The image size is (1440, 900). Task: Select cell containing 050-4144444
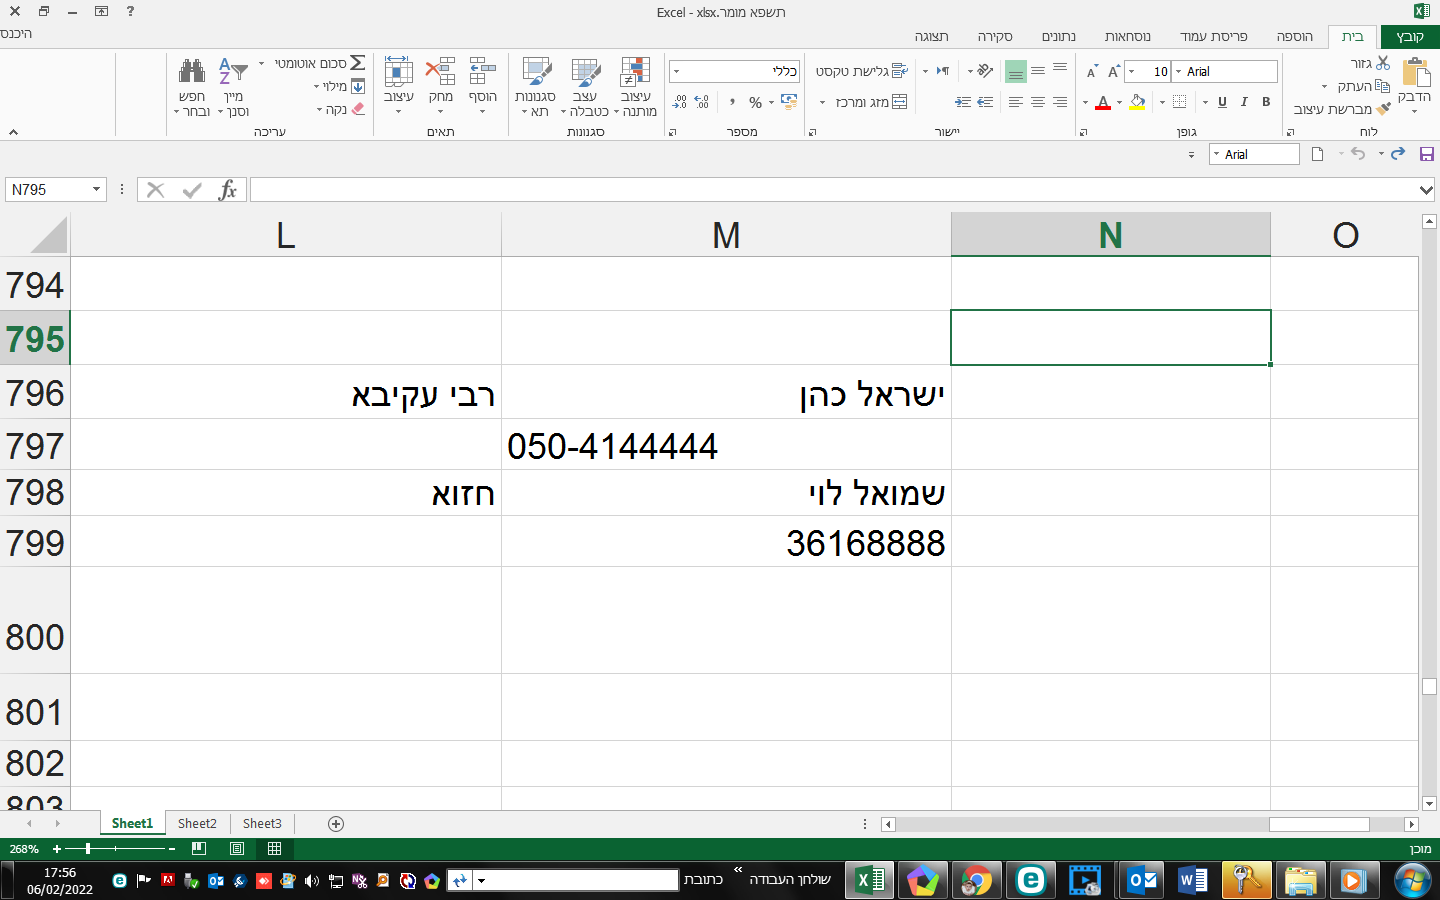(x=726, y=445)
